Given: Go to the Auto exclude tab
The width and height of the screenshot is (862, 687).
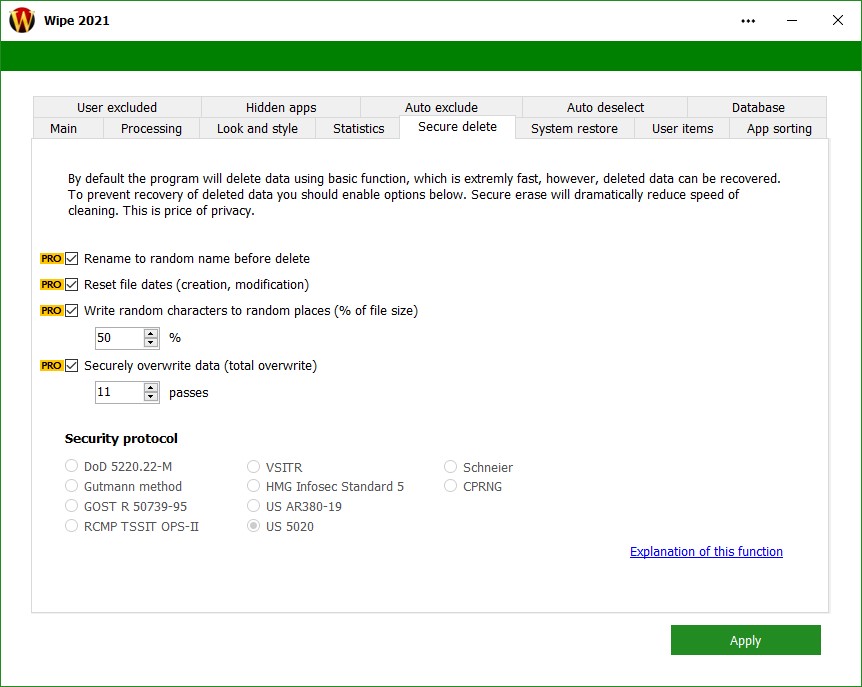Looking at the screenshot, I should click(x=441, y=108).
